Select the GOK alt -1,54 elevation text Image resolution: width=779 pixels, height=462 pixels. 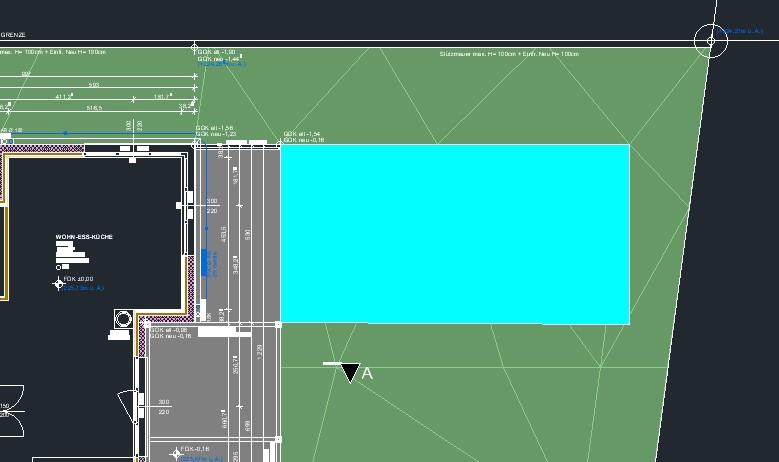click(301, 134)
